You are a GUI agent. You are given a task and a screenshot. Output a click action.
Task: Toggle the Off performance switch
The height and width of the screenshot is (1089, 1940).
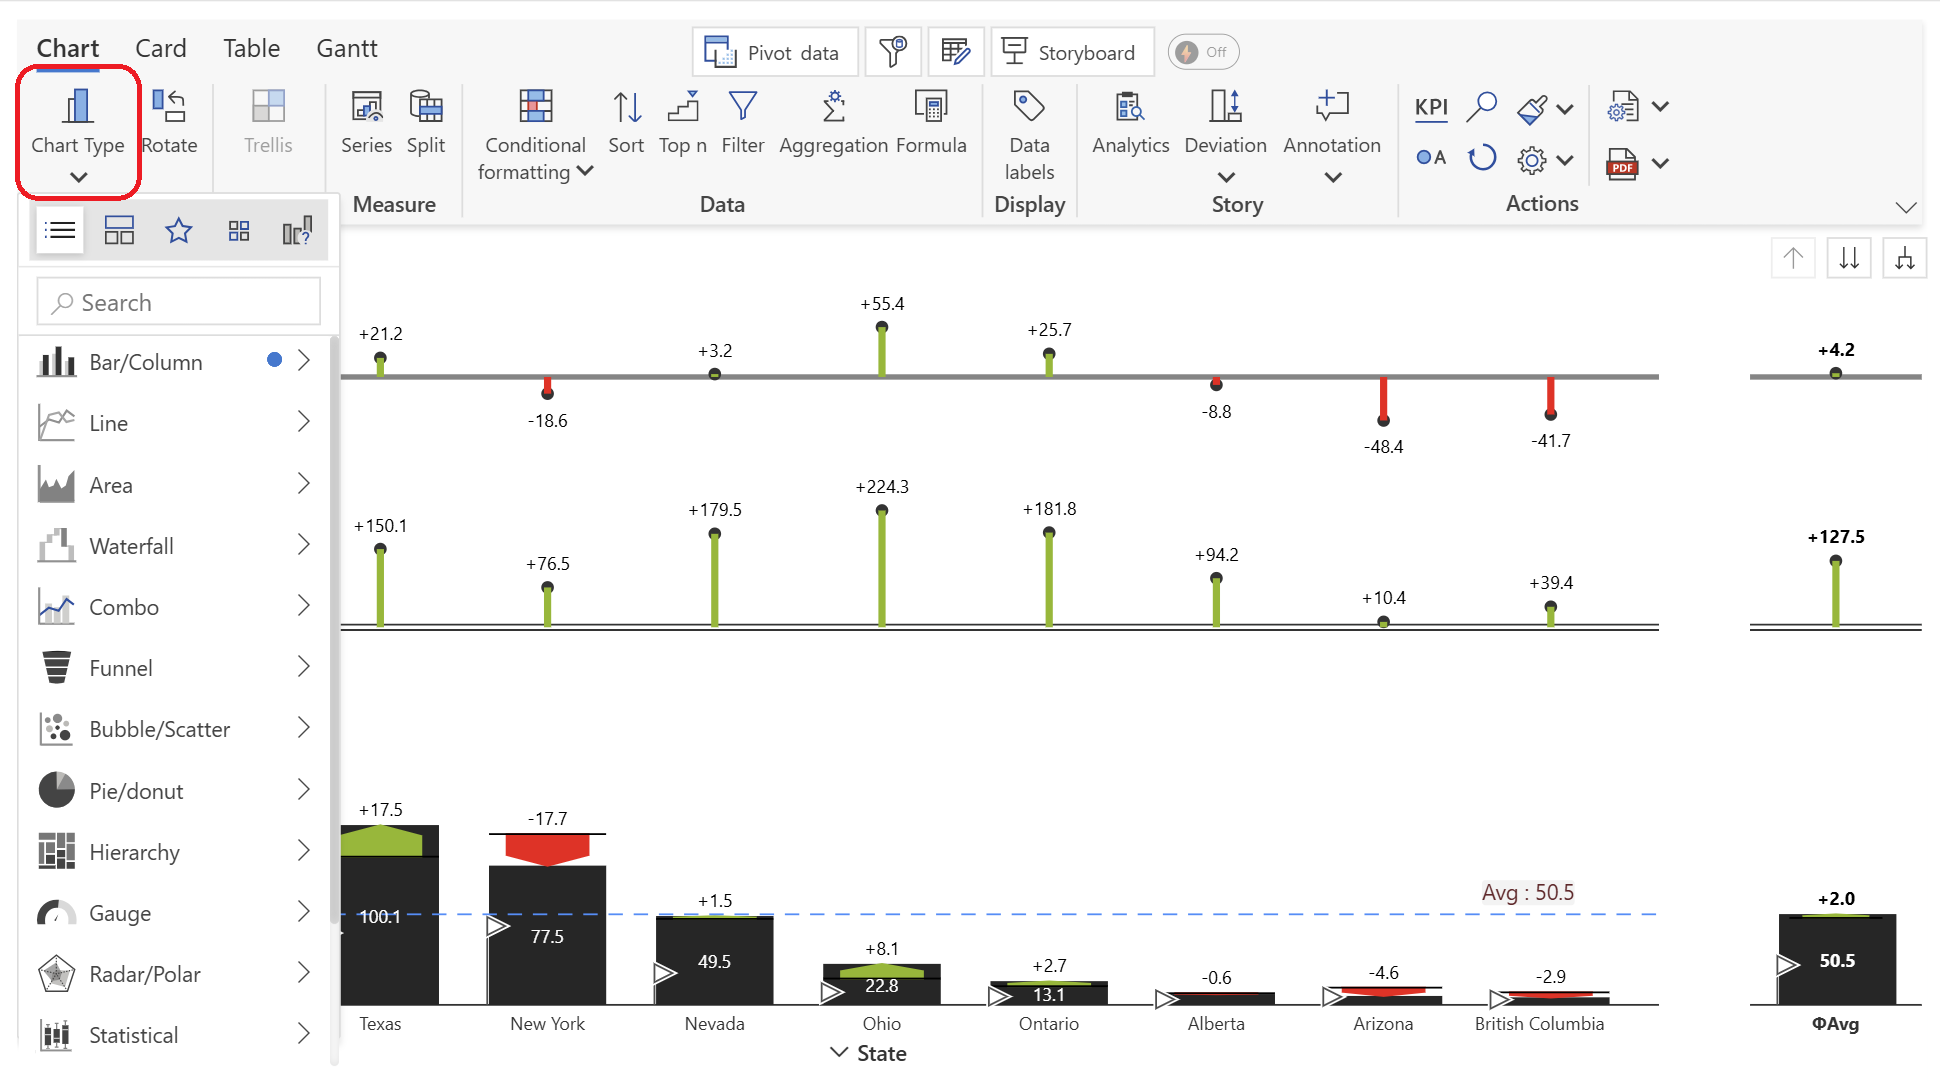[1203, 52]
